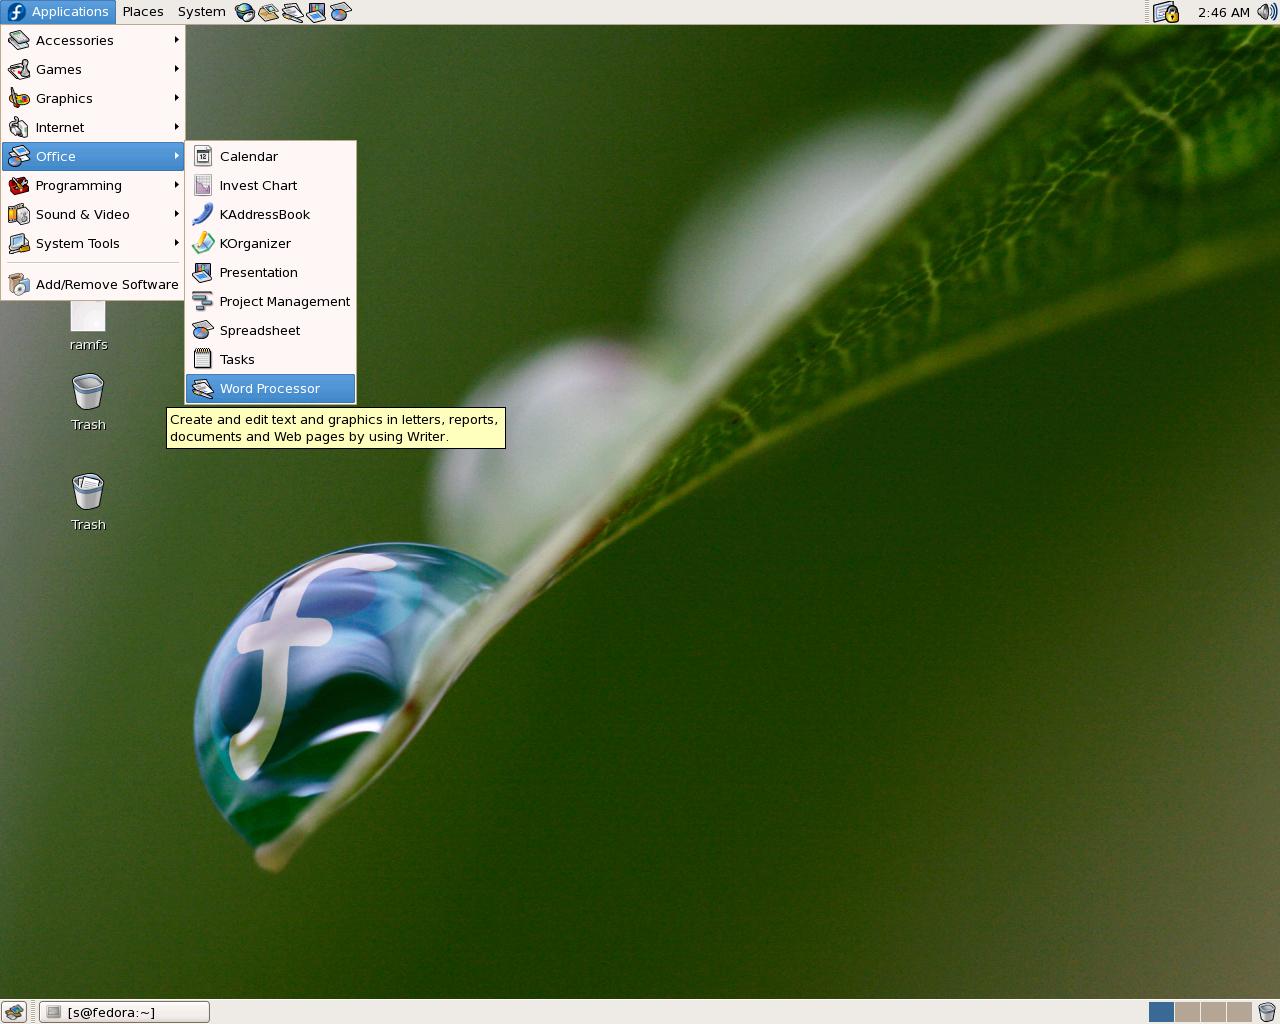Open Project Management from the Office submenu
The image size is (1280, 1024).
(270, 301)
